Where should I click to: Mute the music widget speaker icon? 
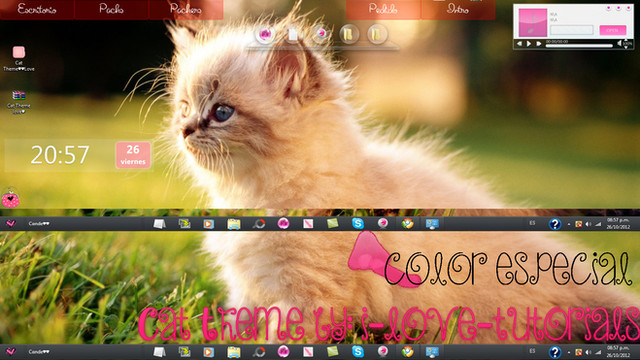pyautogui.click(x=620, y=43)
